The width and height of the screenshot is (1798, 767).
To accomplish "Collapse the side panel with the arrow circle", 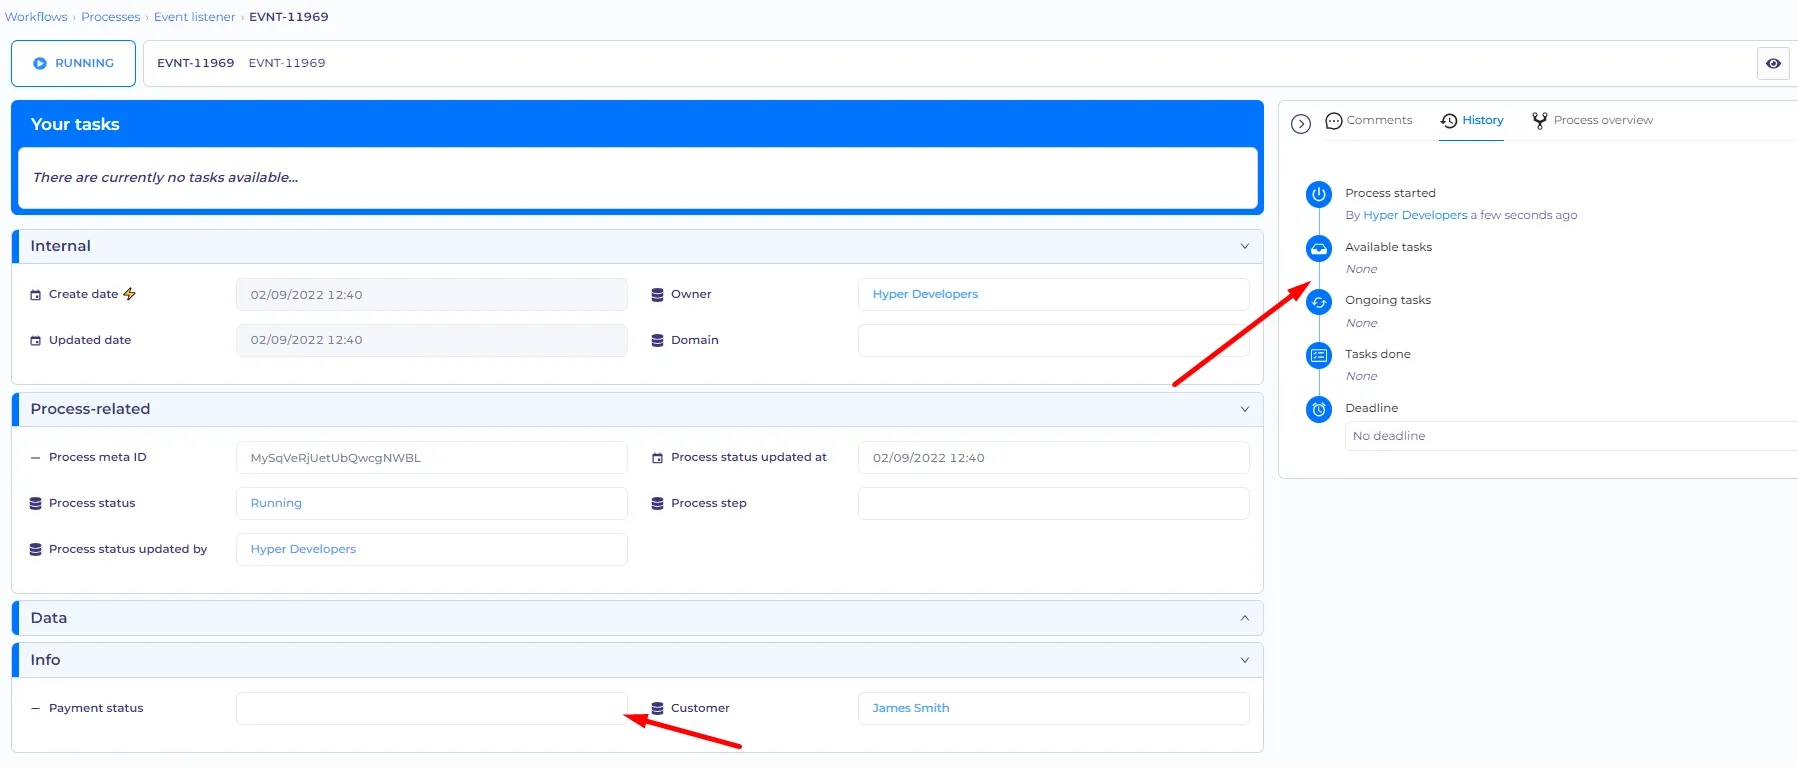I will click(1301, 124).
